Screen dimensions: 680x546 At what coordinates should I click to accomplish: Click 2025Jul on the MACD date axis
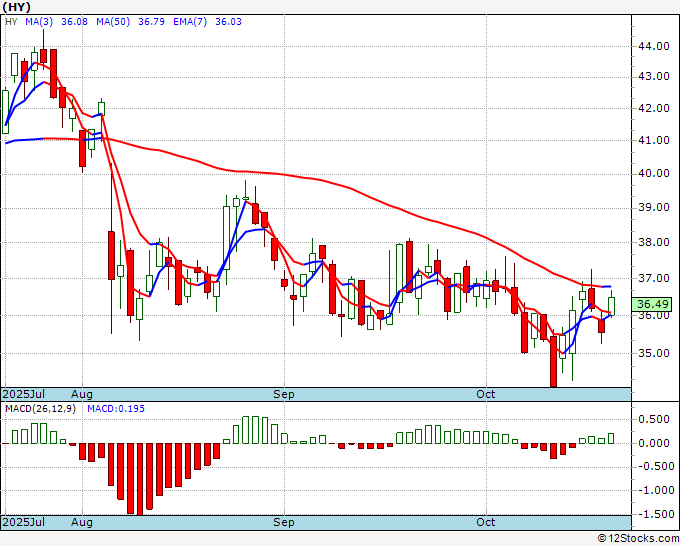(x=23, y=522)
